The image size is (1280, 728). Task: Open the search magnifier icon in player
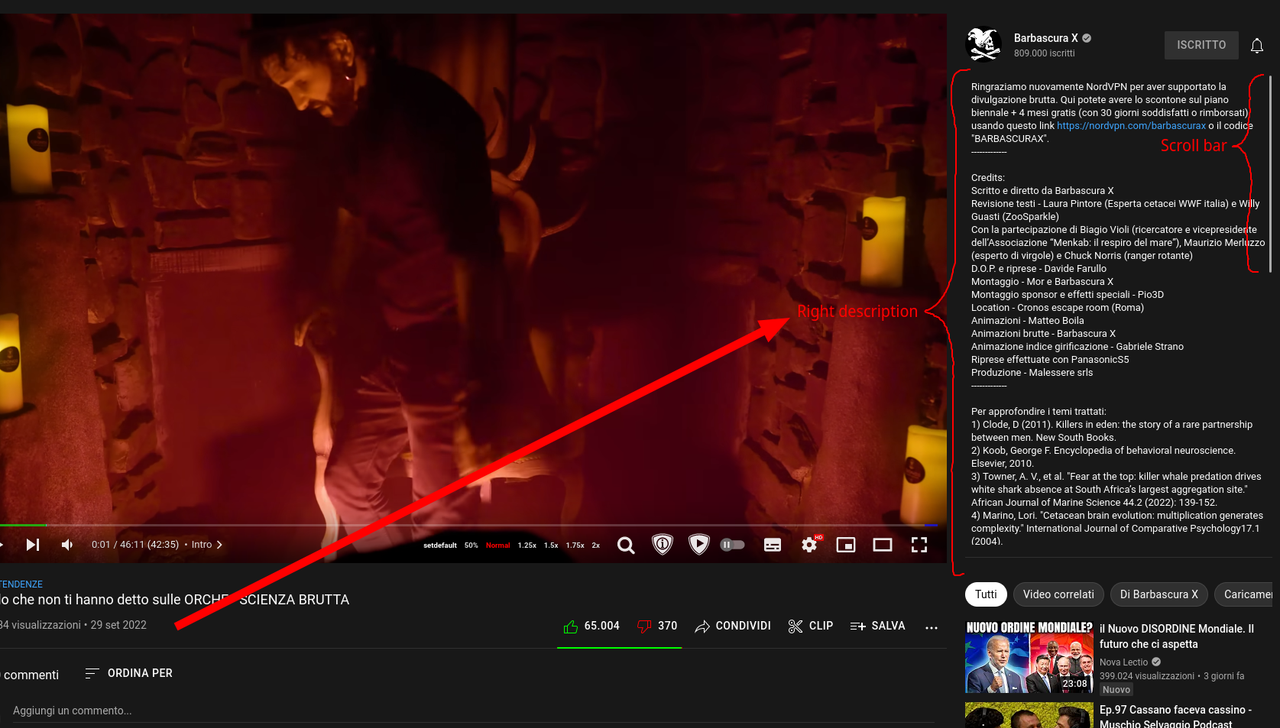click(x=626, y=545)
